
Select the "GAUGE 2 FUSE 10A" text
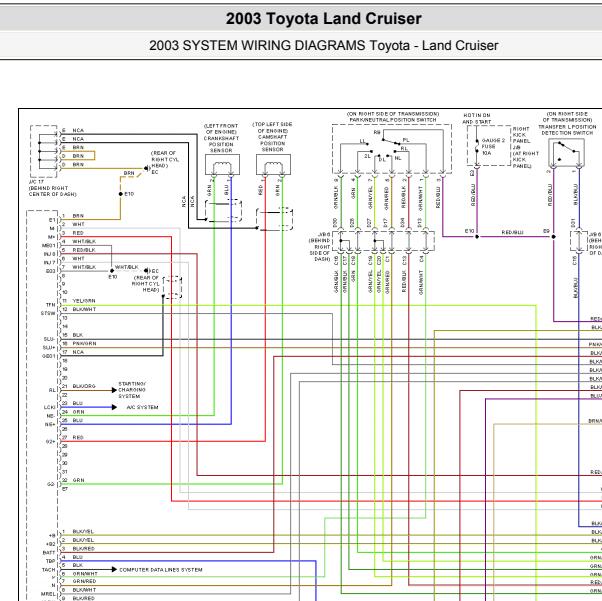(493, 147)
